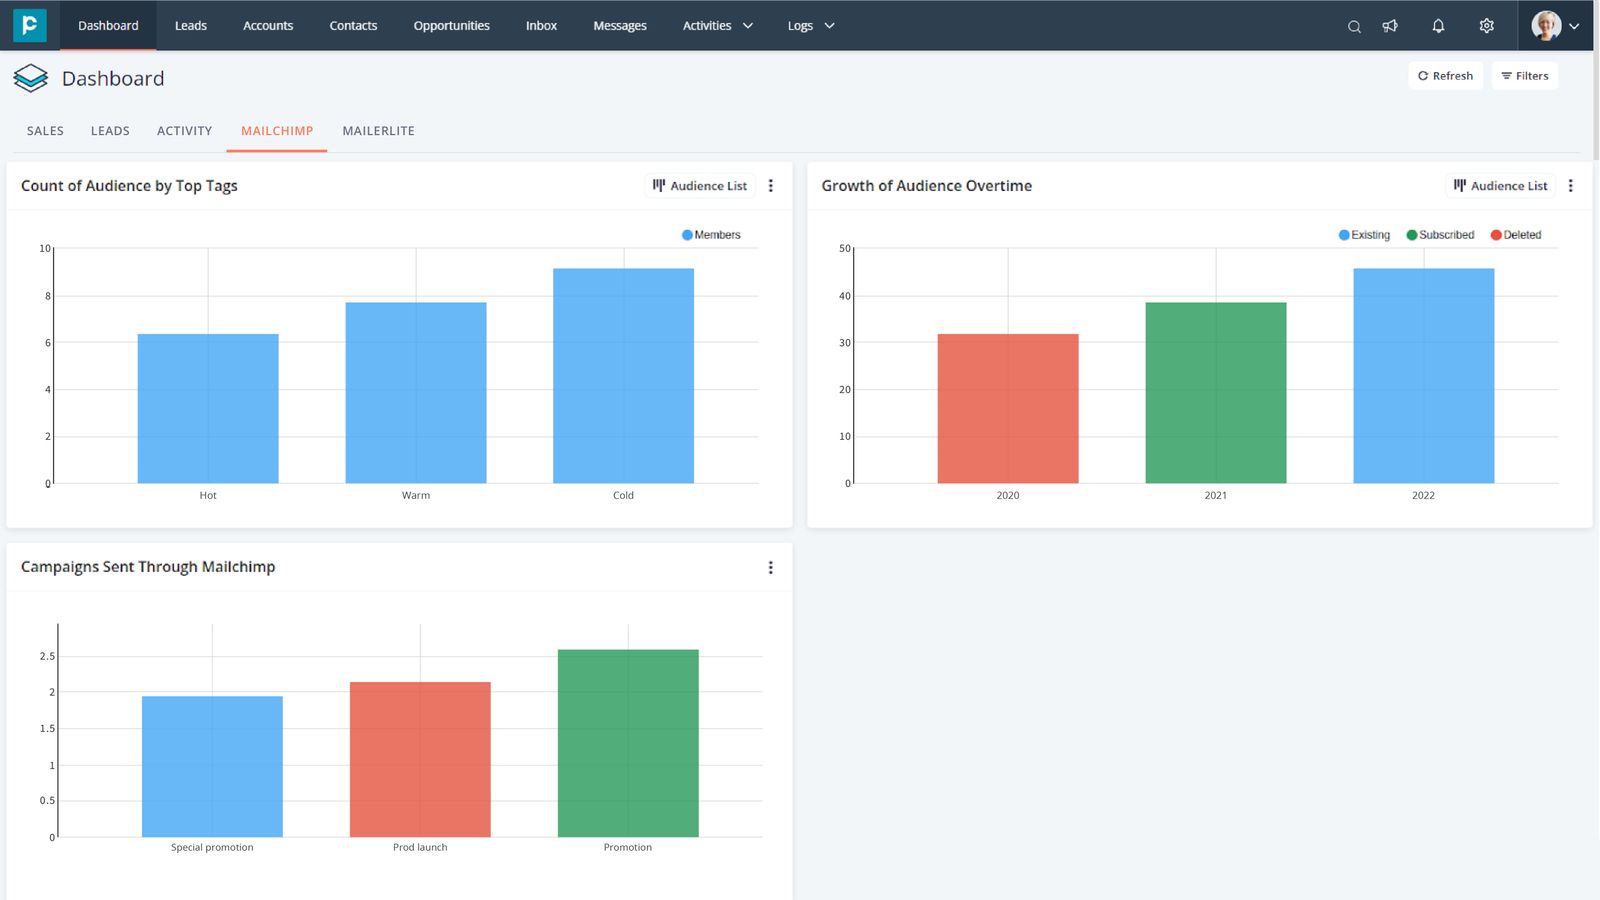Open the global search magnifier
Viewport: 1600px width, 900px height.
[1353, 26]
